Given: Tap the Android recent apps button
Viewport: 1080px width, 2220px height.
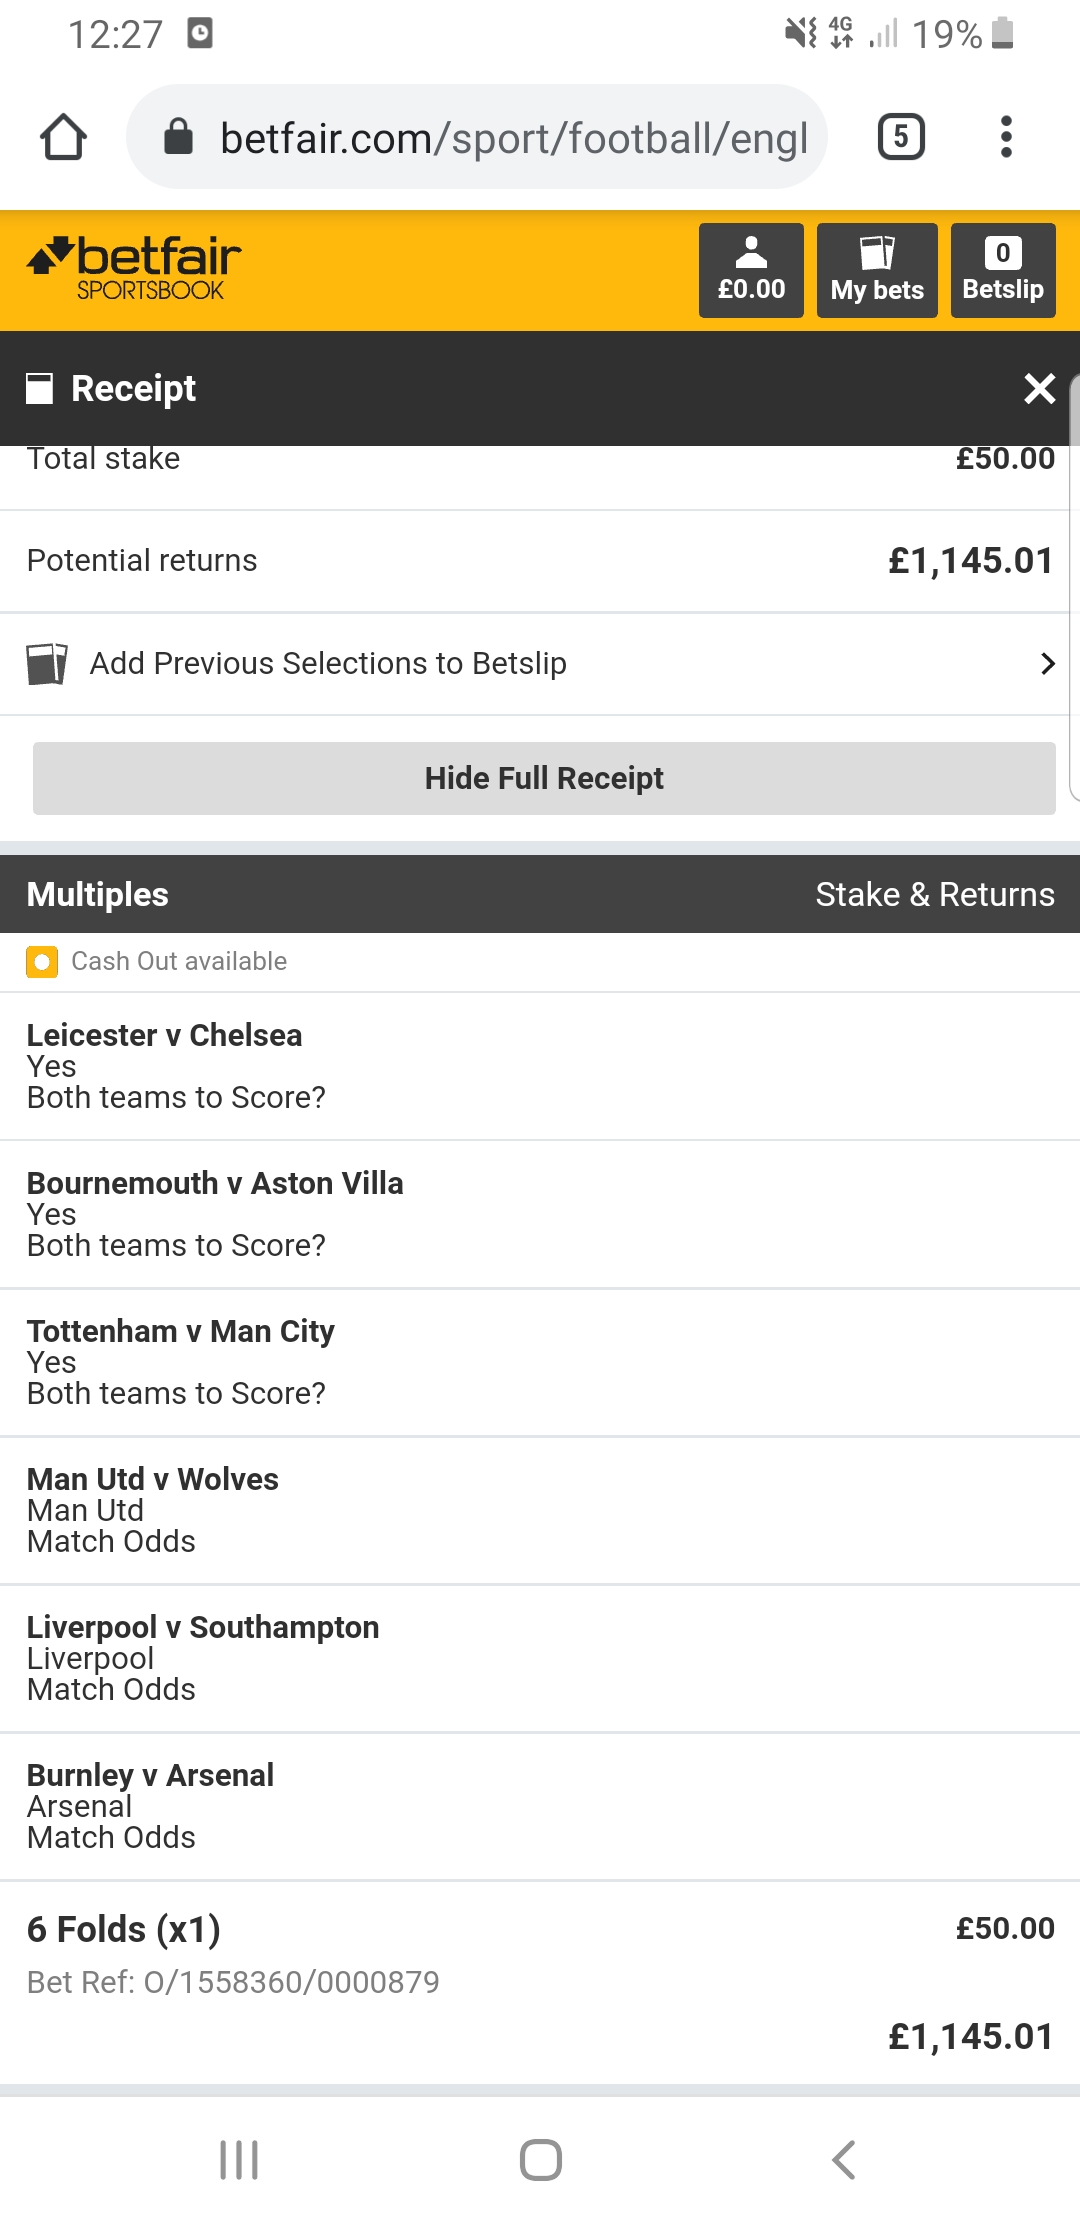Looking at the screenshot, I should point(239,2160).
